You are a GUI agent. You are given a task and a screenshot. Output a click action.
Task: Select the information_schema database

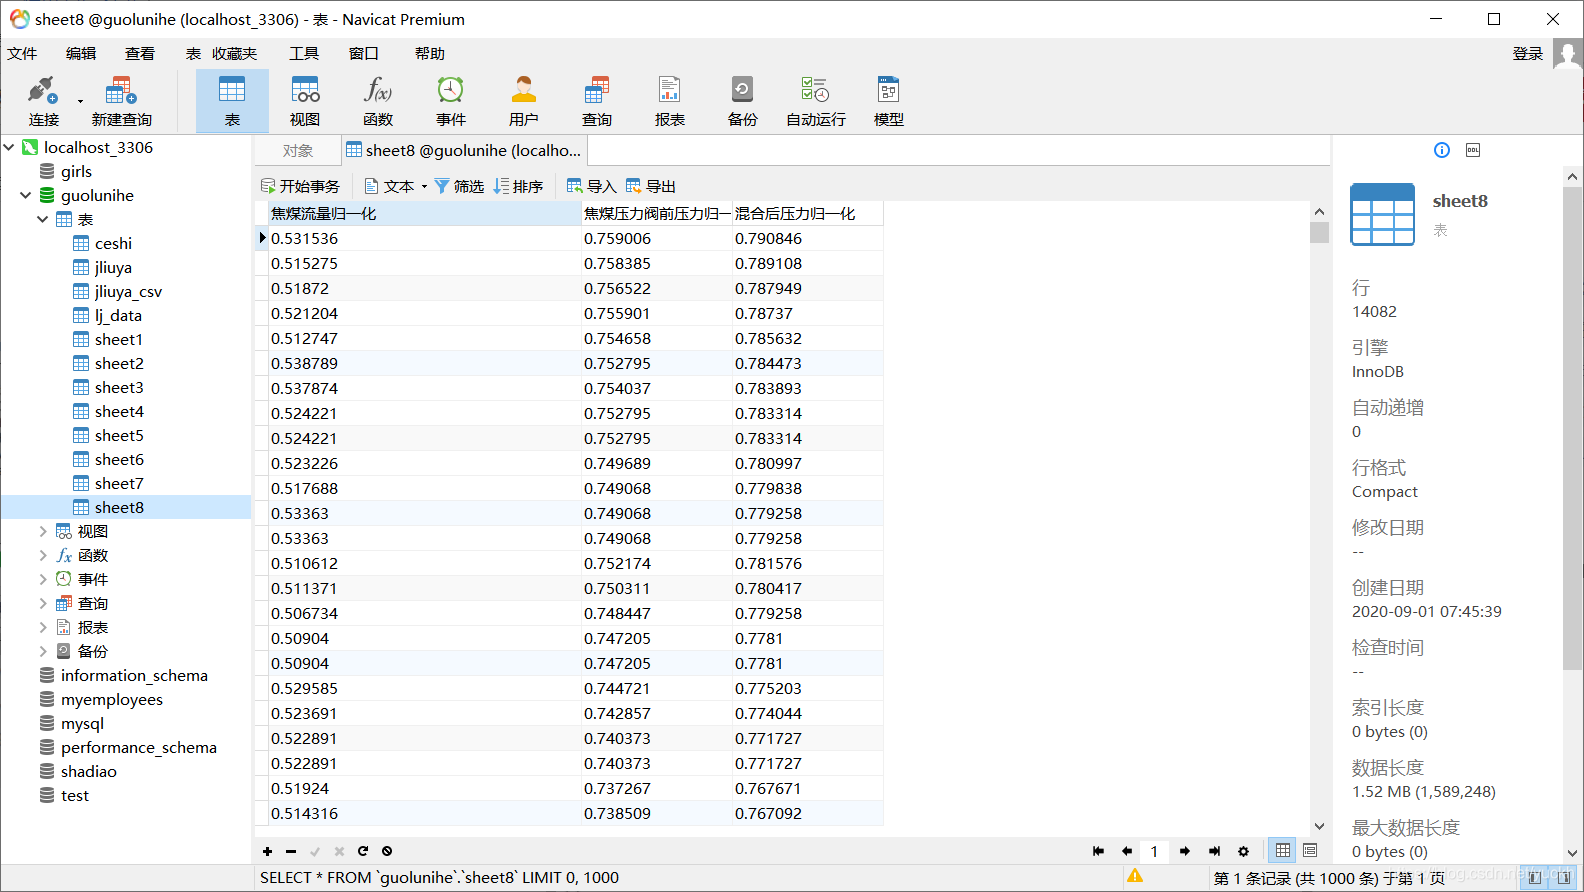[x=134, y=675]
